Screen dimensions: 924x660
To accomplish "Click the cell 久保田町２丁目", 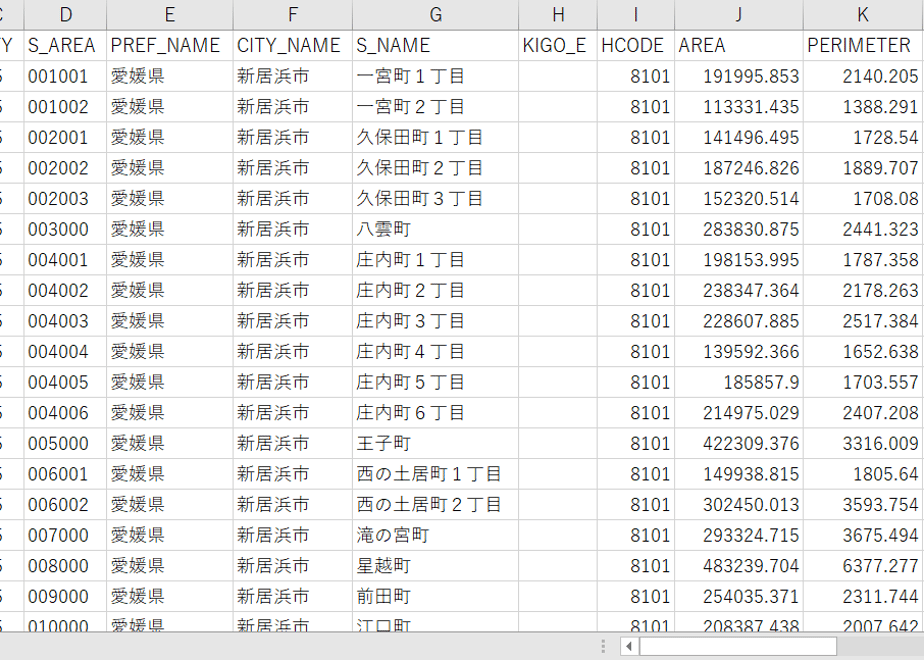I will click(435, 168).
